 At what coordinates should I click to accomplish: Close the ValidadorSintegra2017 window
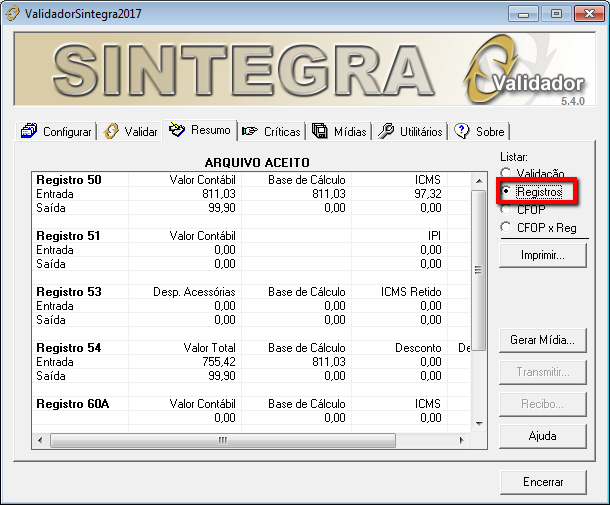pyautogui.click(x=589, y=14)
